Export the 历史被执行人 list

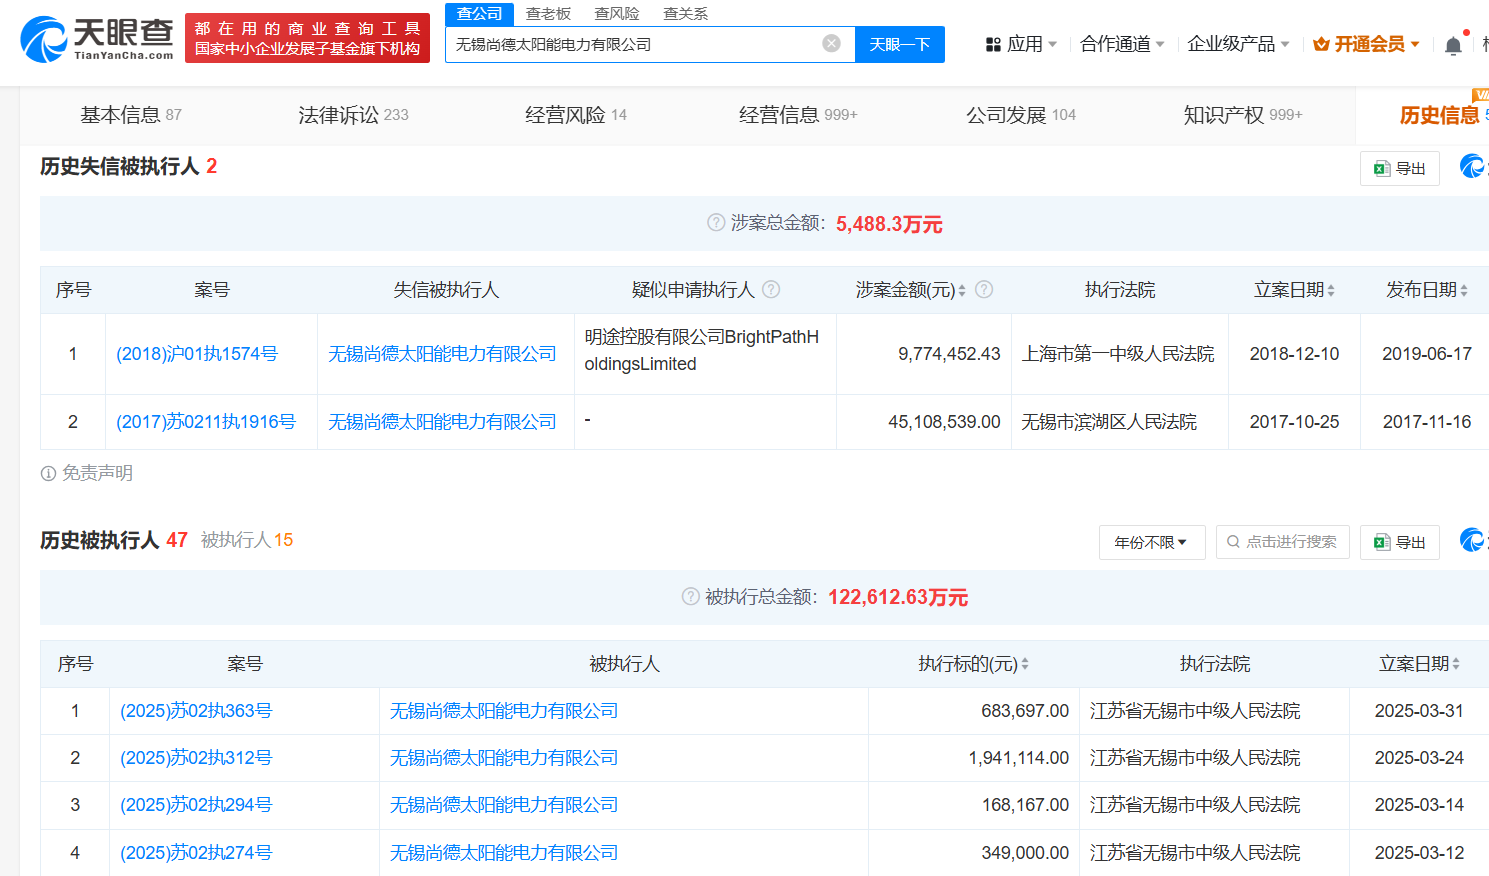tap(1399, 542)
